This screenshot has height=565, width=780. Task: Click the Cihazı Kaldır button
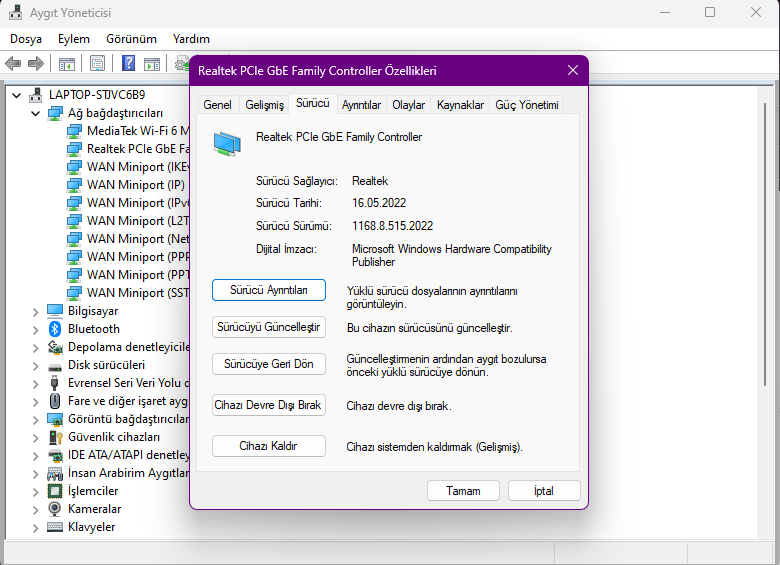tap(269, 446)
